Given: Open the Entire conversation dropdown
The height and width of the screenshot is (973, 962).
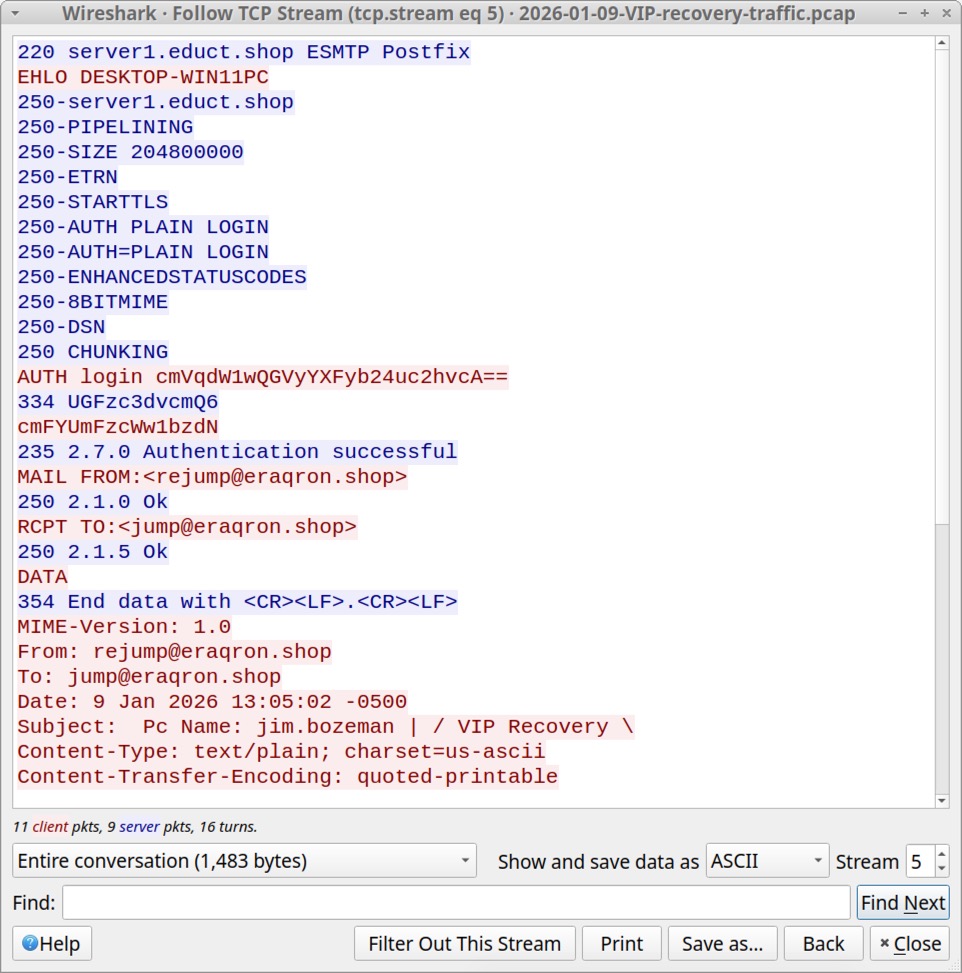Looking at the screenshot, I should tap(245, 861).
